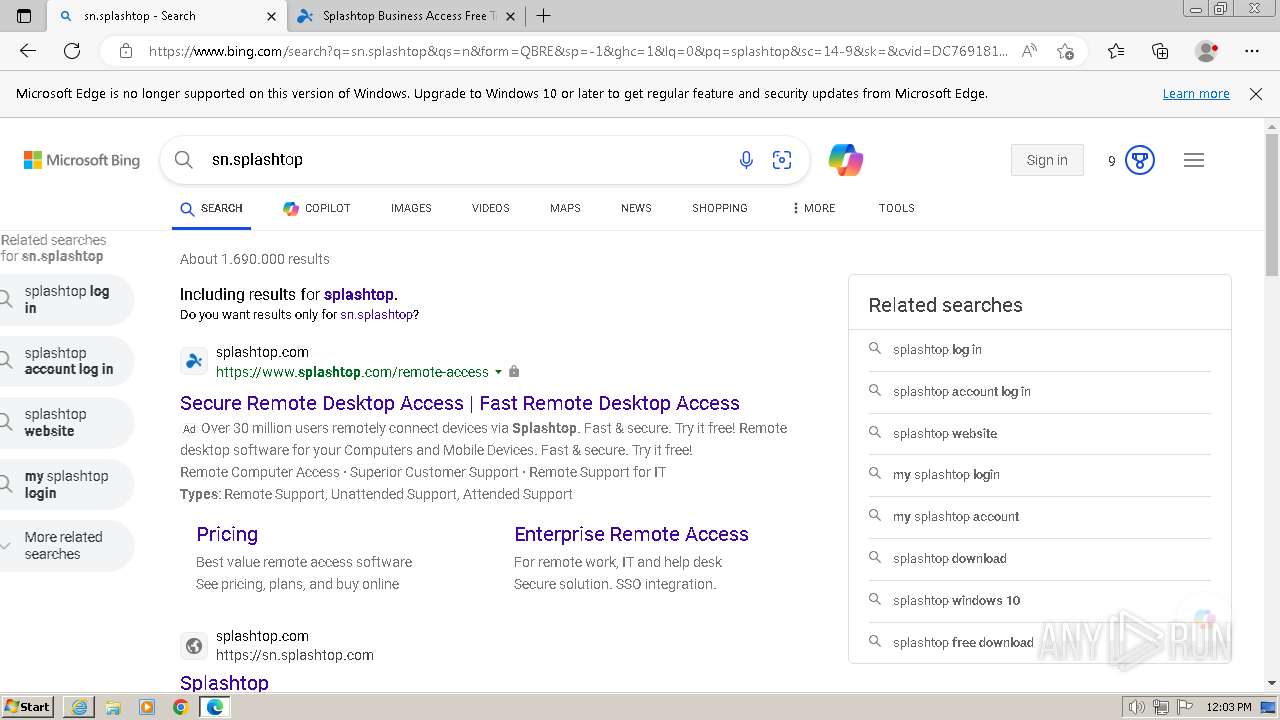Screen dimensions: 1280x720
Task: Expand the MORE dropdown menu
Action: pyautogui.click(x=813, y=208)
